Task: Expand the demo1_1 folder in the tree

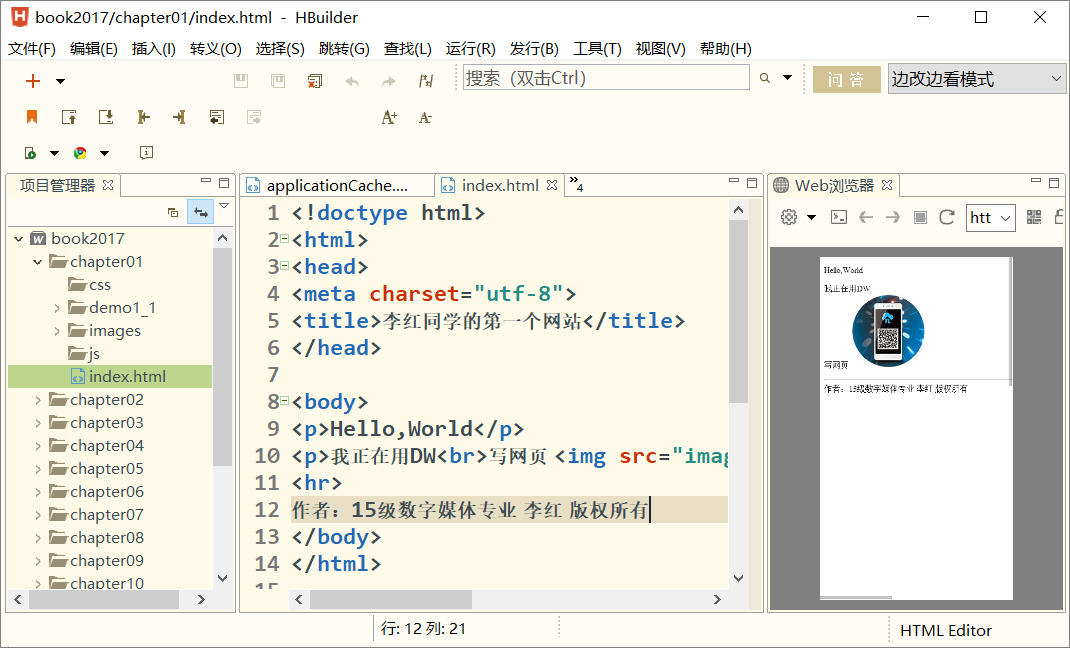Action: pyautogui.click(x=57, y=308)
